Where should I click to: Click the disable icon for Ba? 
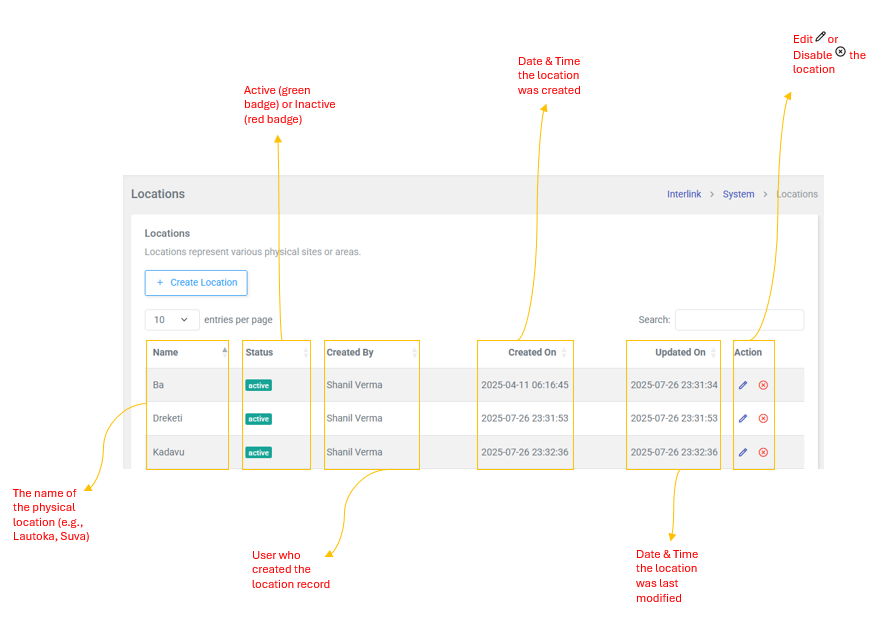tap(763, 385)
